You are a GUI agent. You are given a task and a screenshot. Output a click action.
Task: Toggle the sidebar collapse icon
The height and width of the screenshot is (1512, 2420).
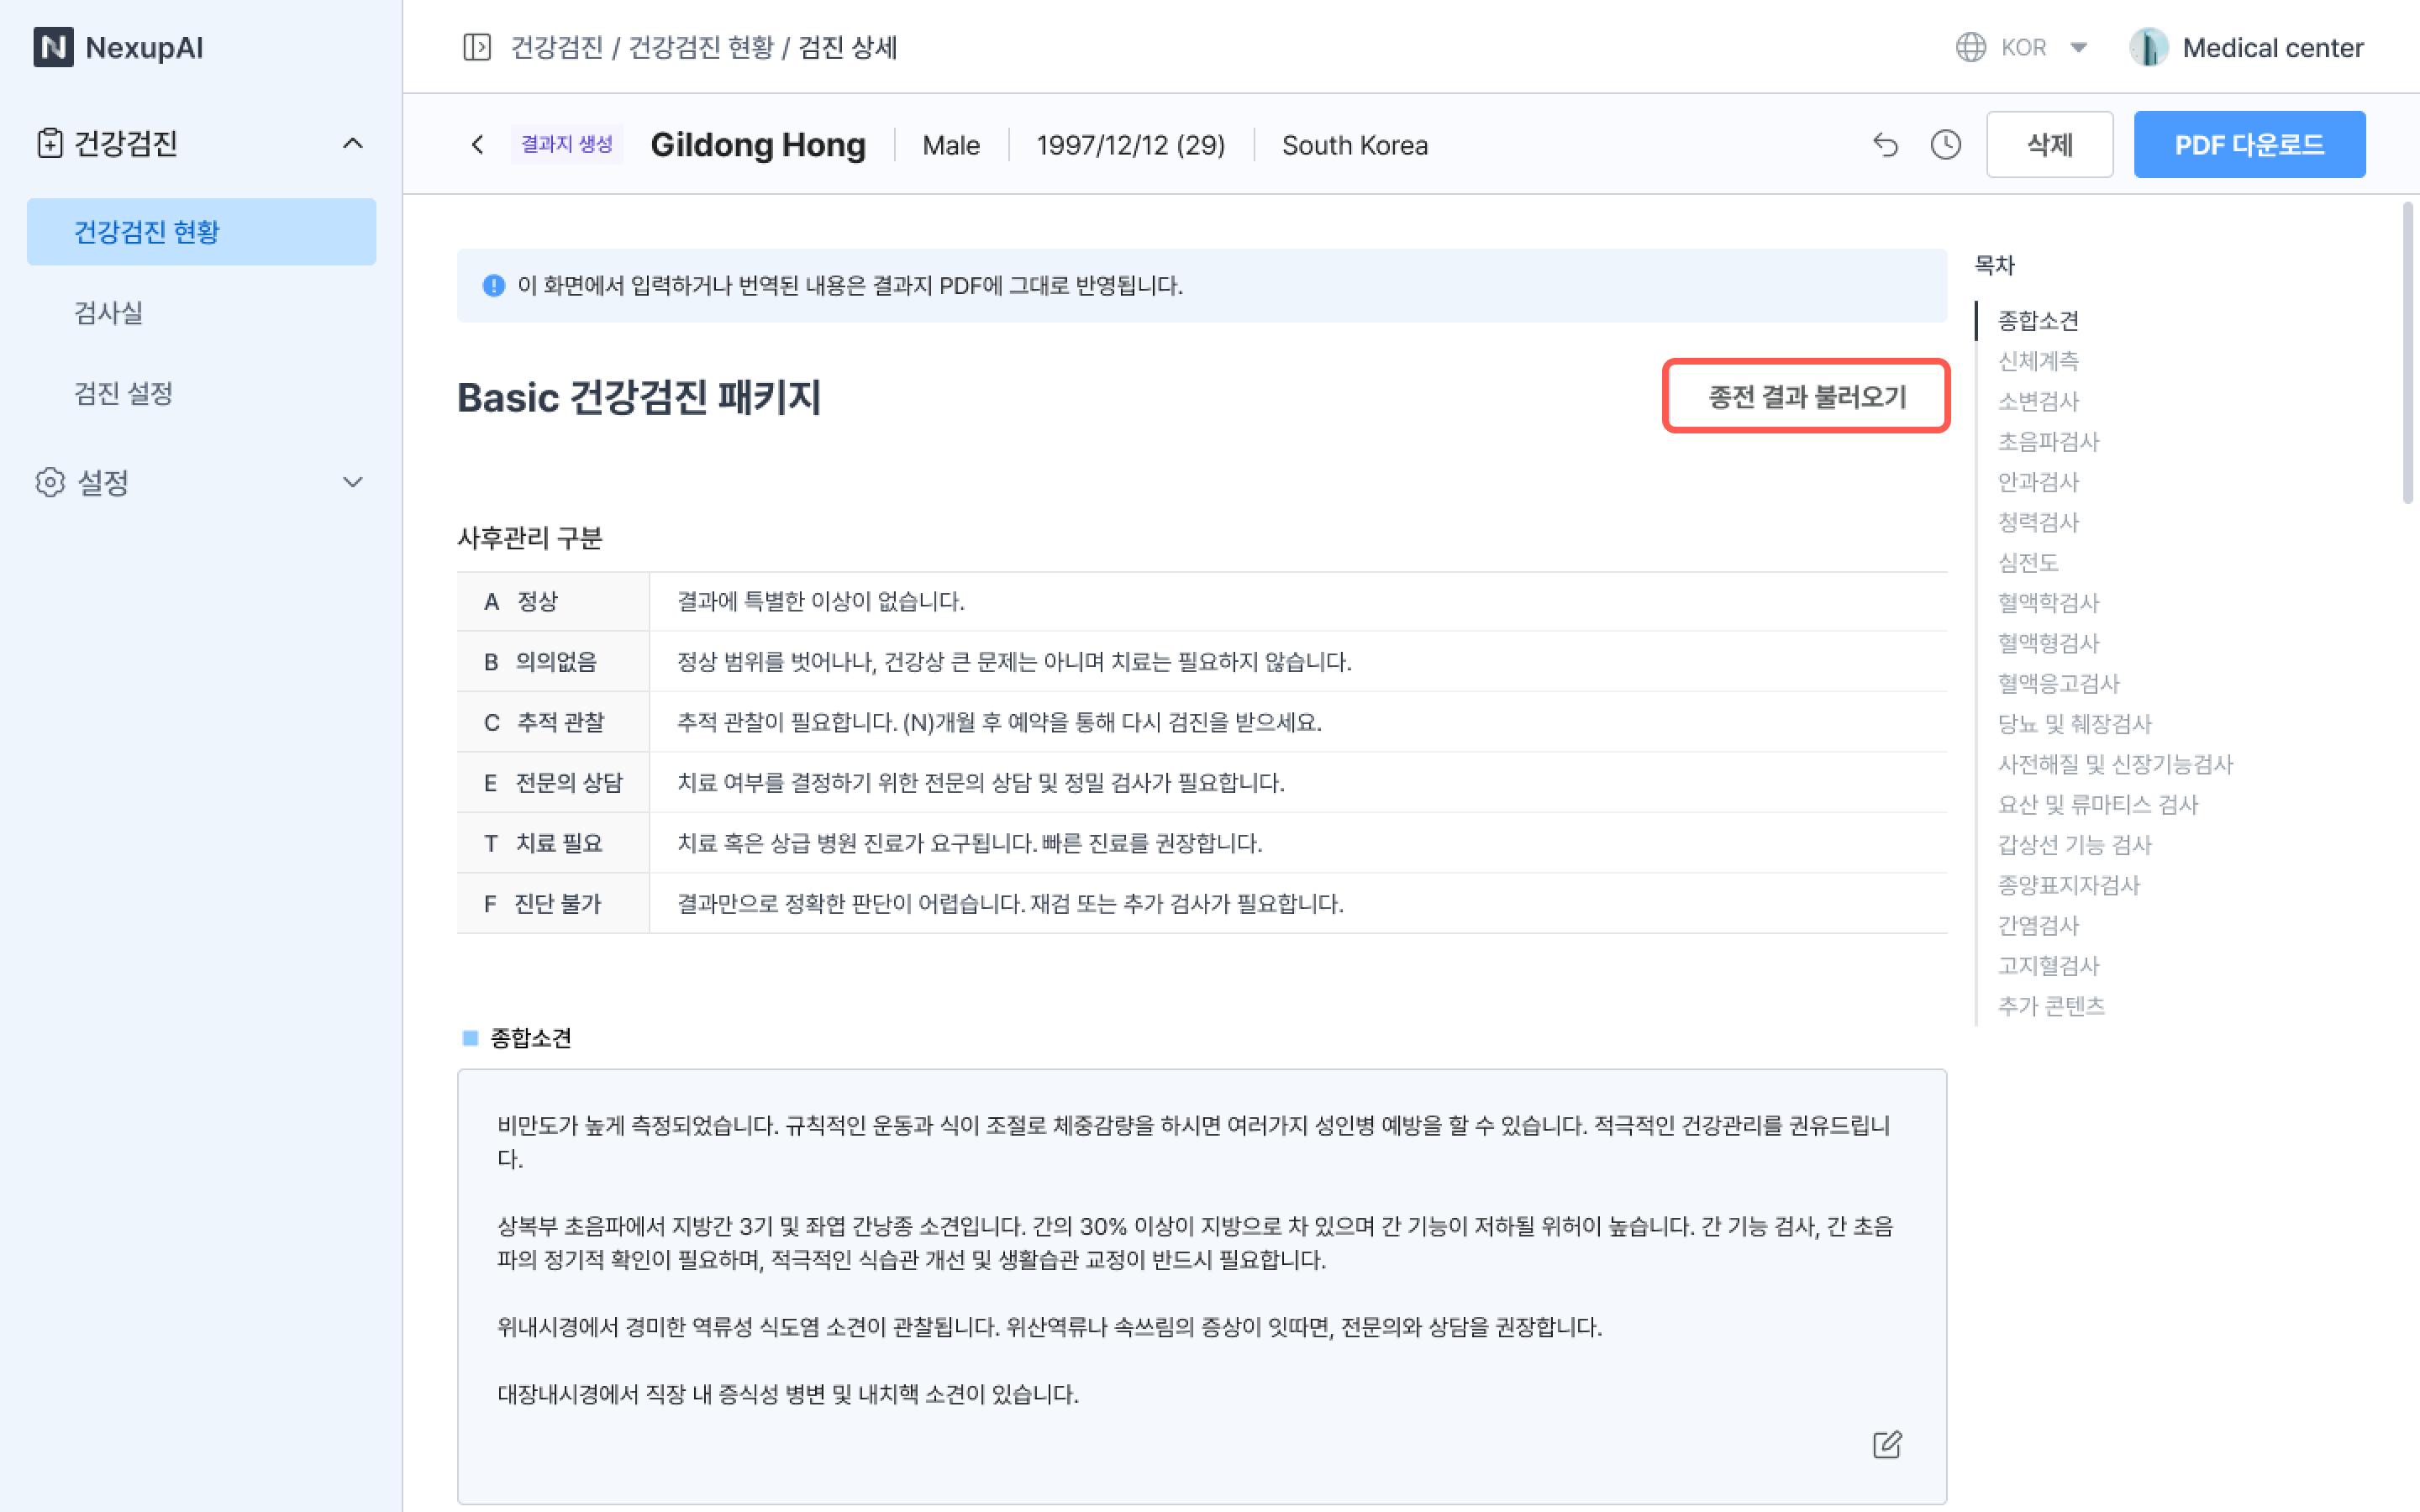pos(477,47)
